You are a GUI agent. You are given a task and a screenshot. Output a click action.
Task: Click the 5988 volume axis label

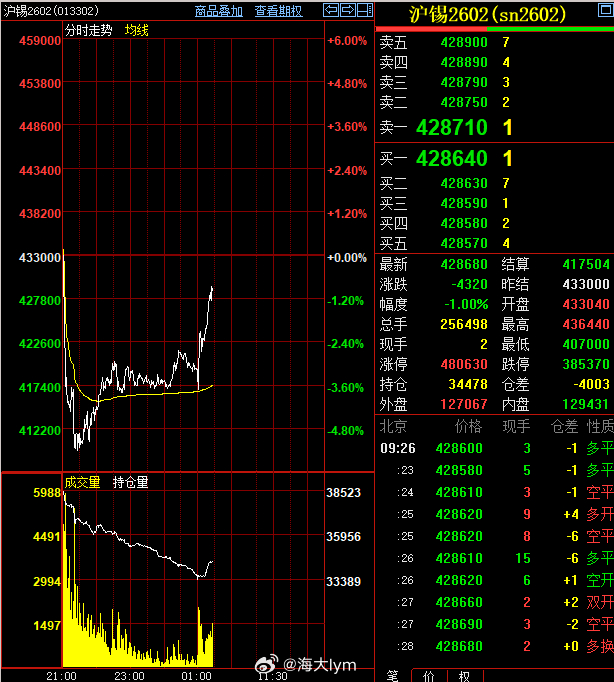47,493
